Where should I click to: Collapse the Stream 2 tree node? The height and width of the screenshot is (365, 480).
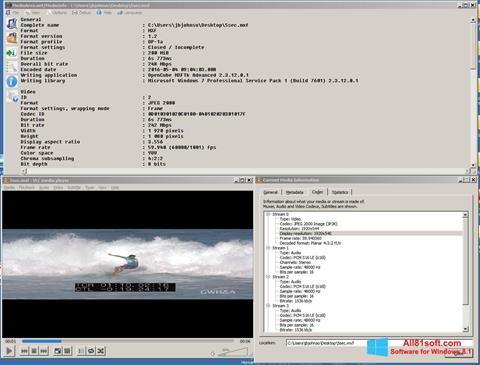pos(268,277)
